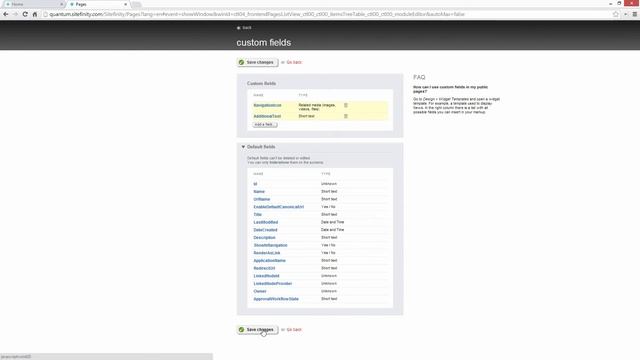640x360 pixels.
Task: Click the top Go back link
Action: tap(294, 62)
